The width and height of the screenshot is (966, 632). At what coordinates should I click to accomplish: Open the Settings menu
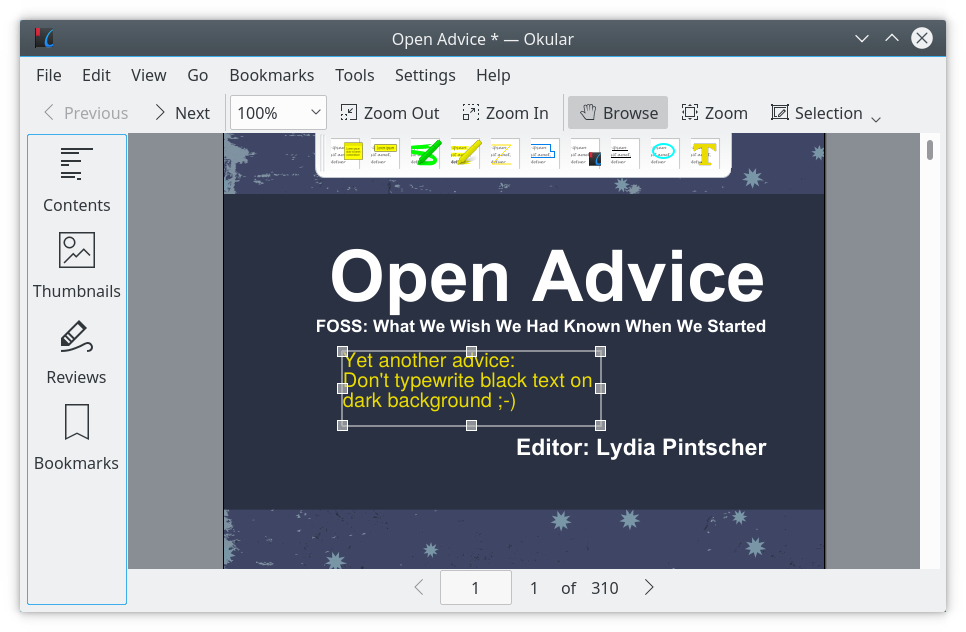coord(425,75)
